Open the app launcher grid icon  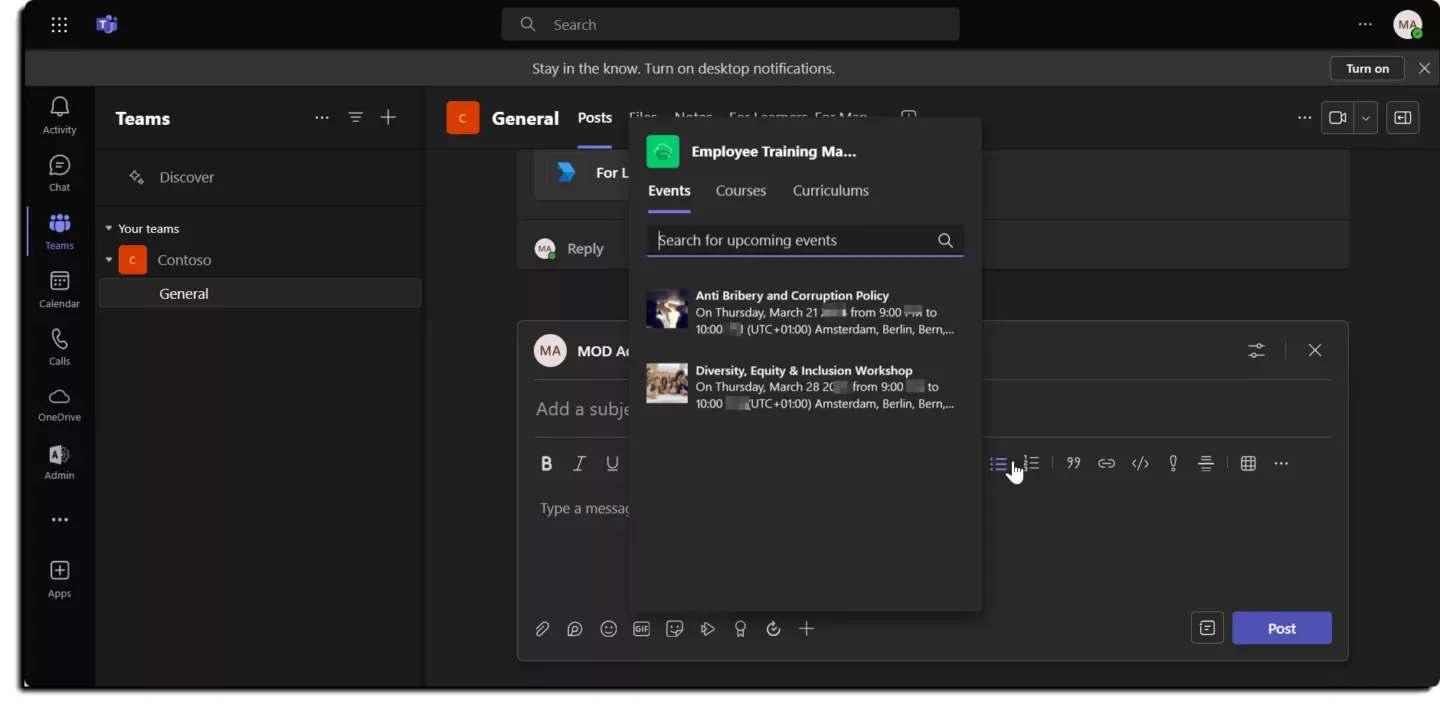point(59,25)
